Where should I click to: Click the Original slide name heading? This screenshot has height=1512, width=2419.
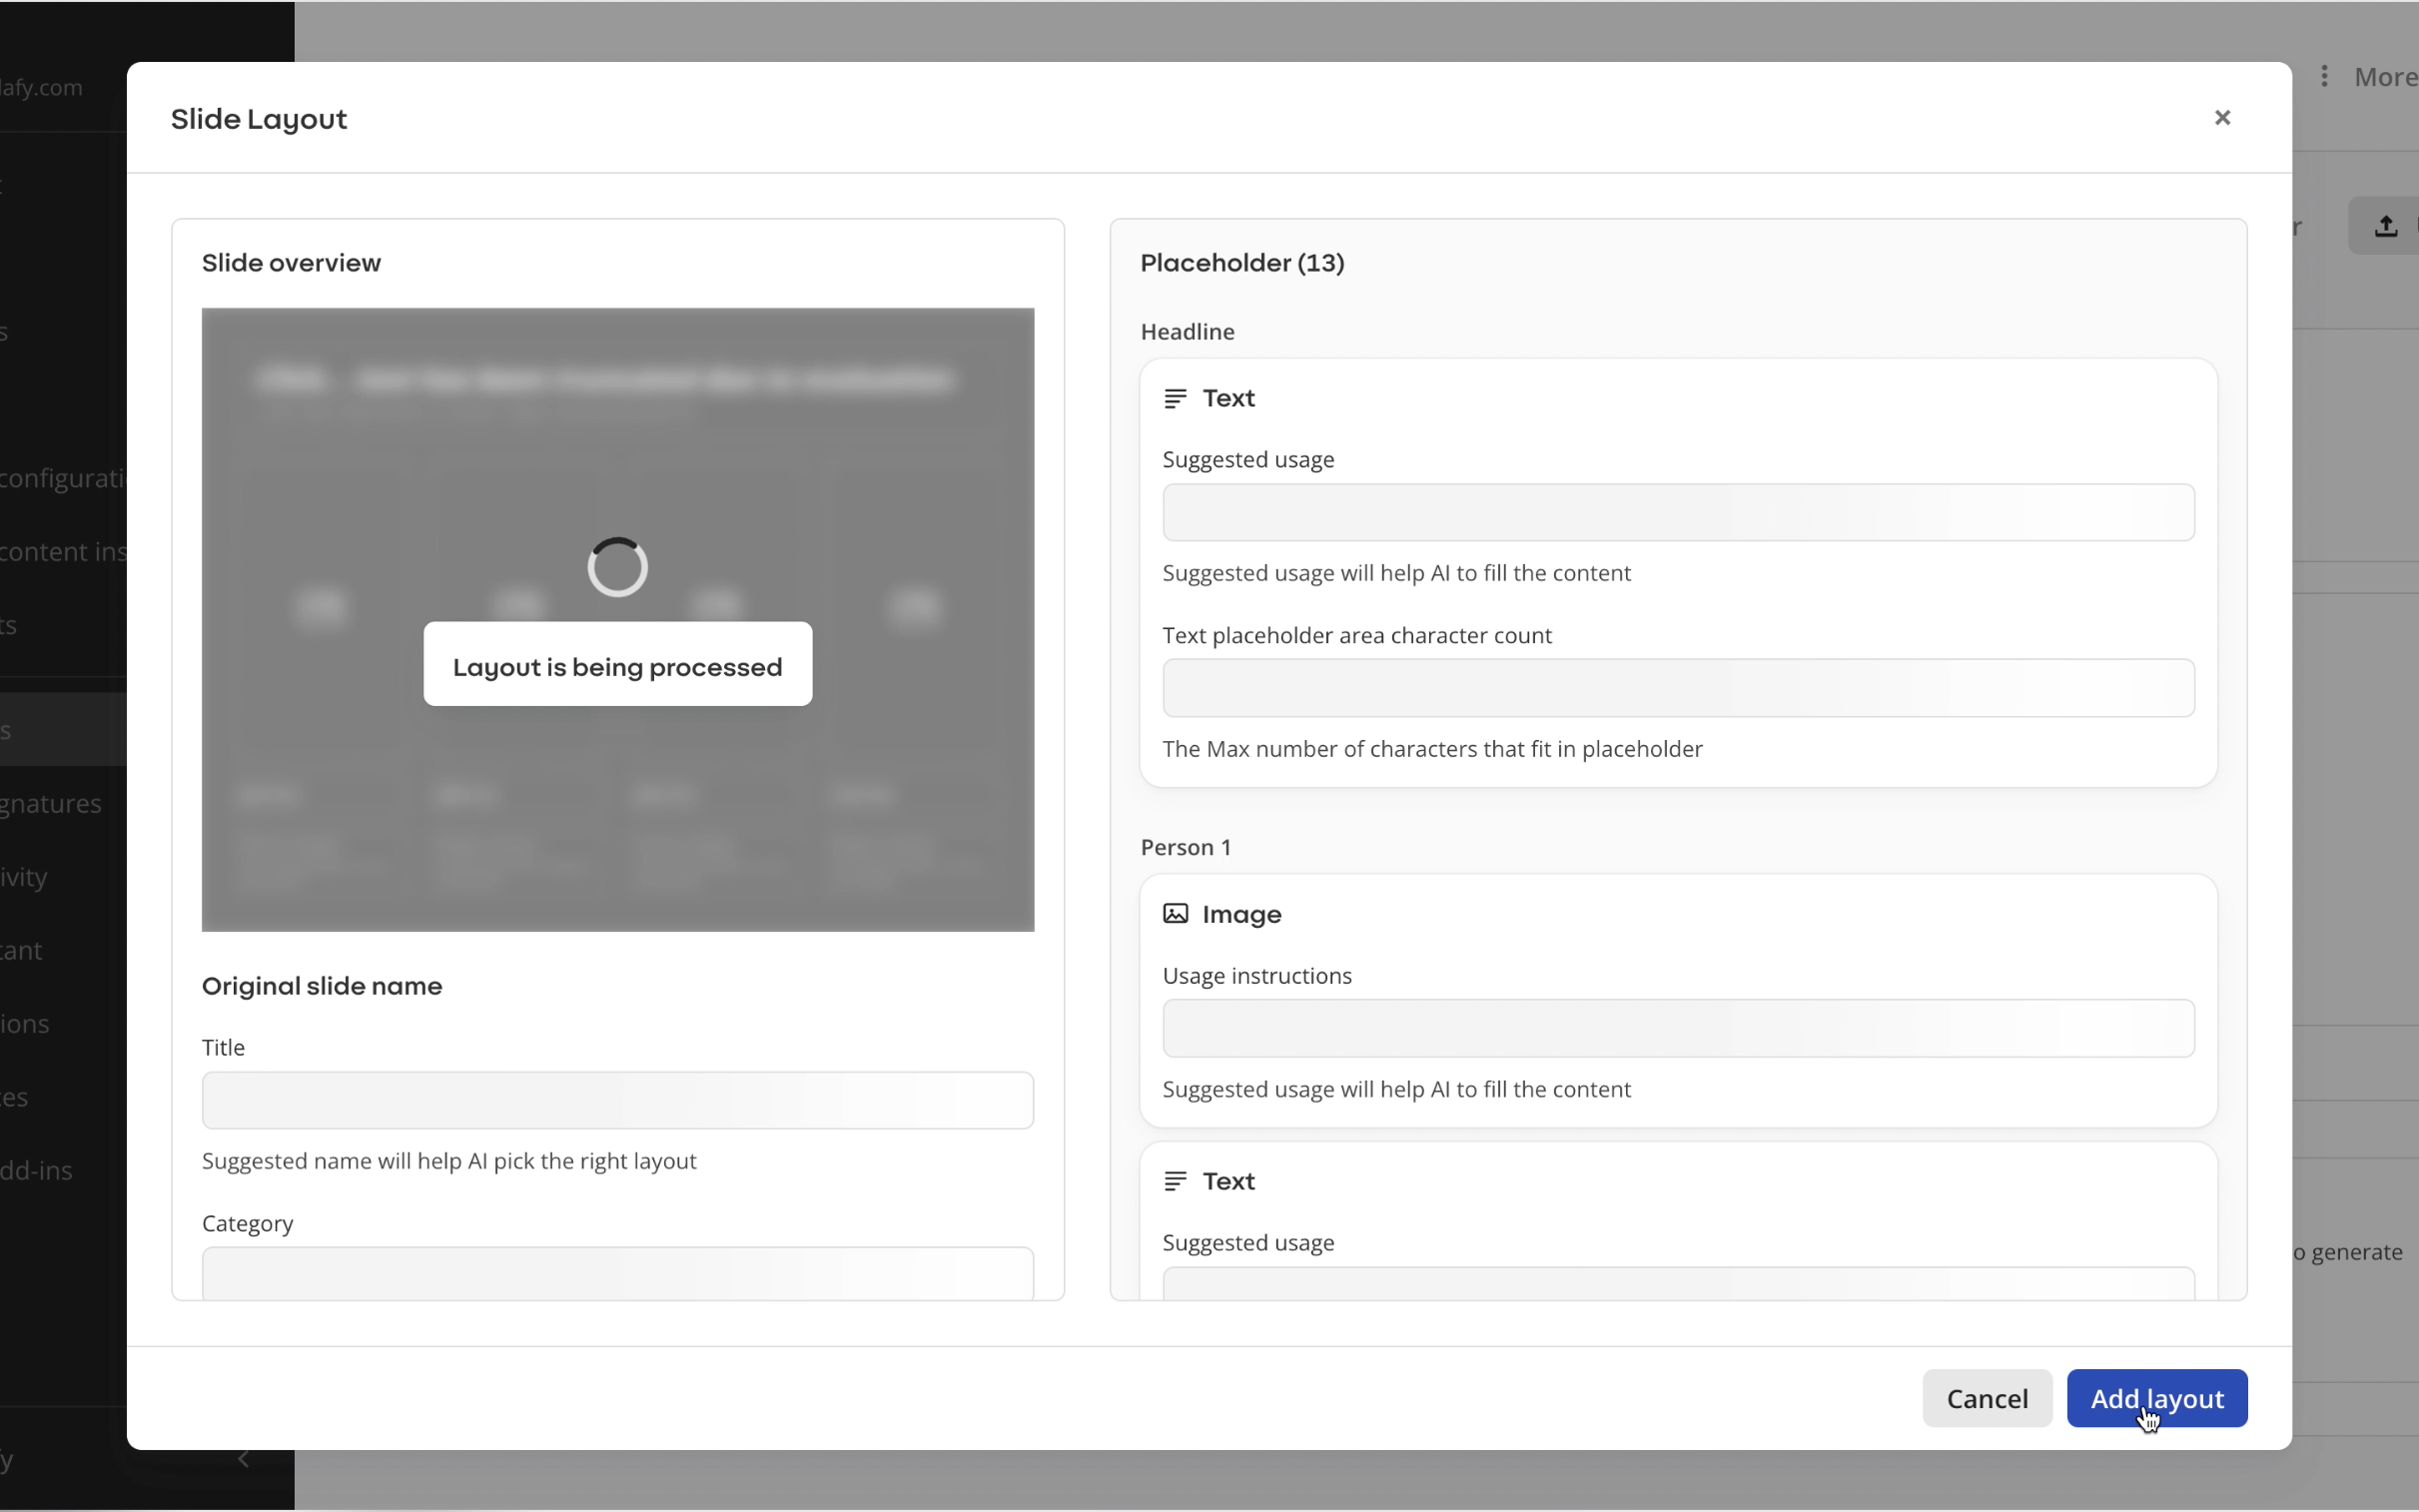pos(322,986)
